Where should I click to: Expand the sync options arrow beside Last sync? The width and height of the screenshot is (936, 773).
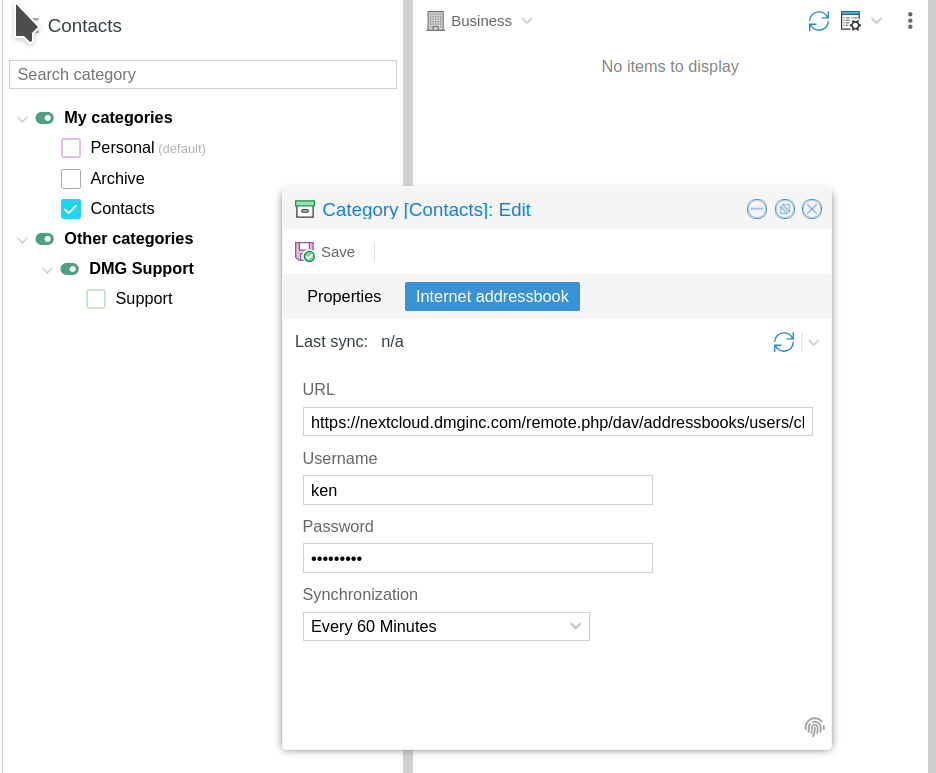click(813, 343)
